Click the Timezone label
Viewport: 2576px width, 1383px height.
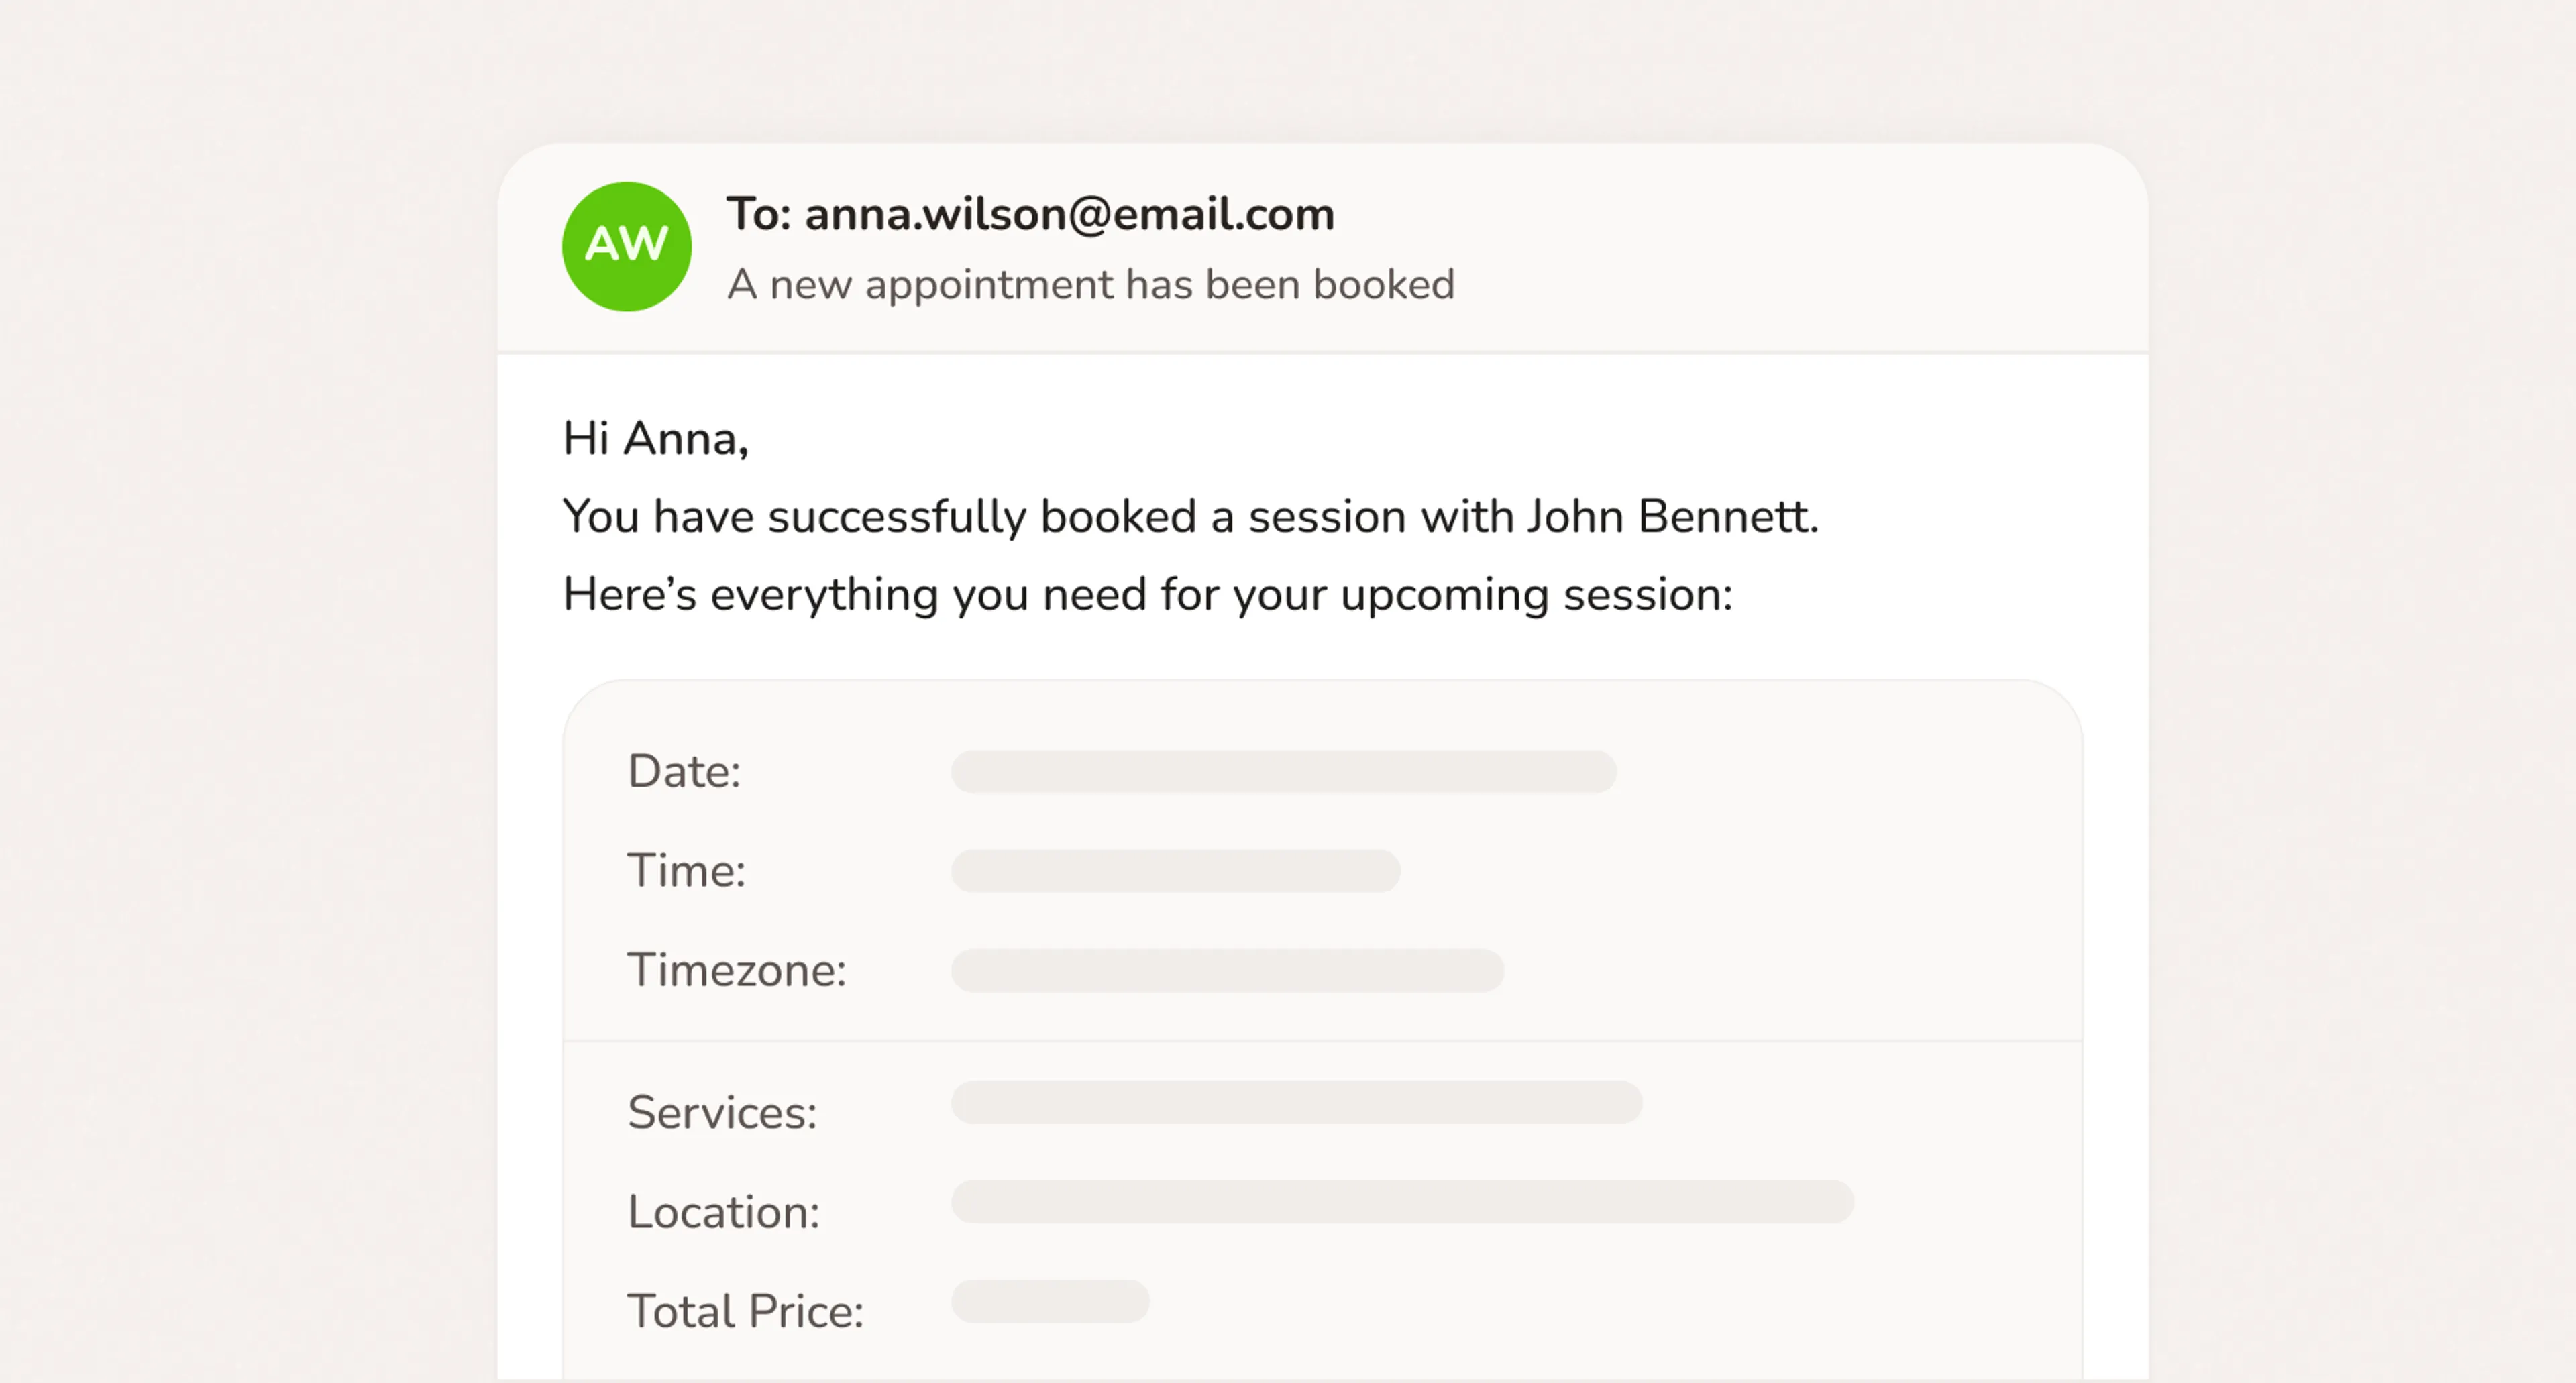click(x=736, y=970)
